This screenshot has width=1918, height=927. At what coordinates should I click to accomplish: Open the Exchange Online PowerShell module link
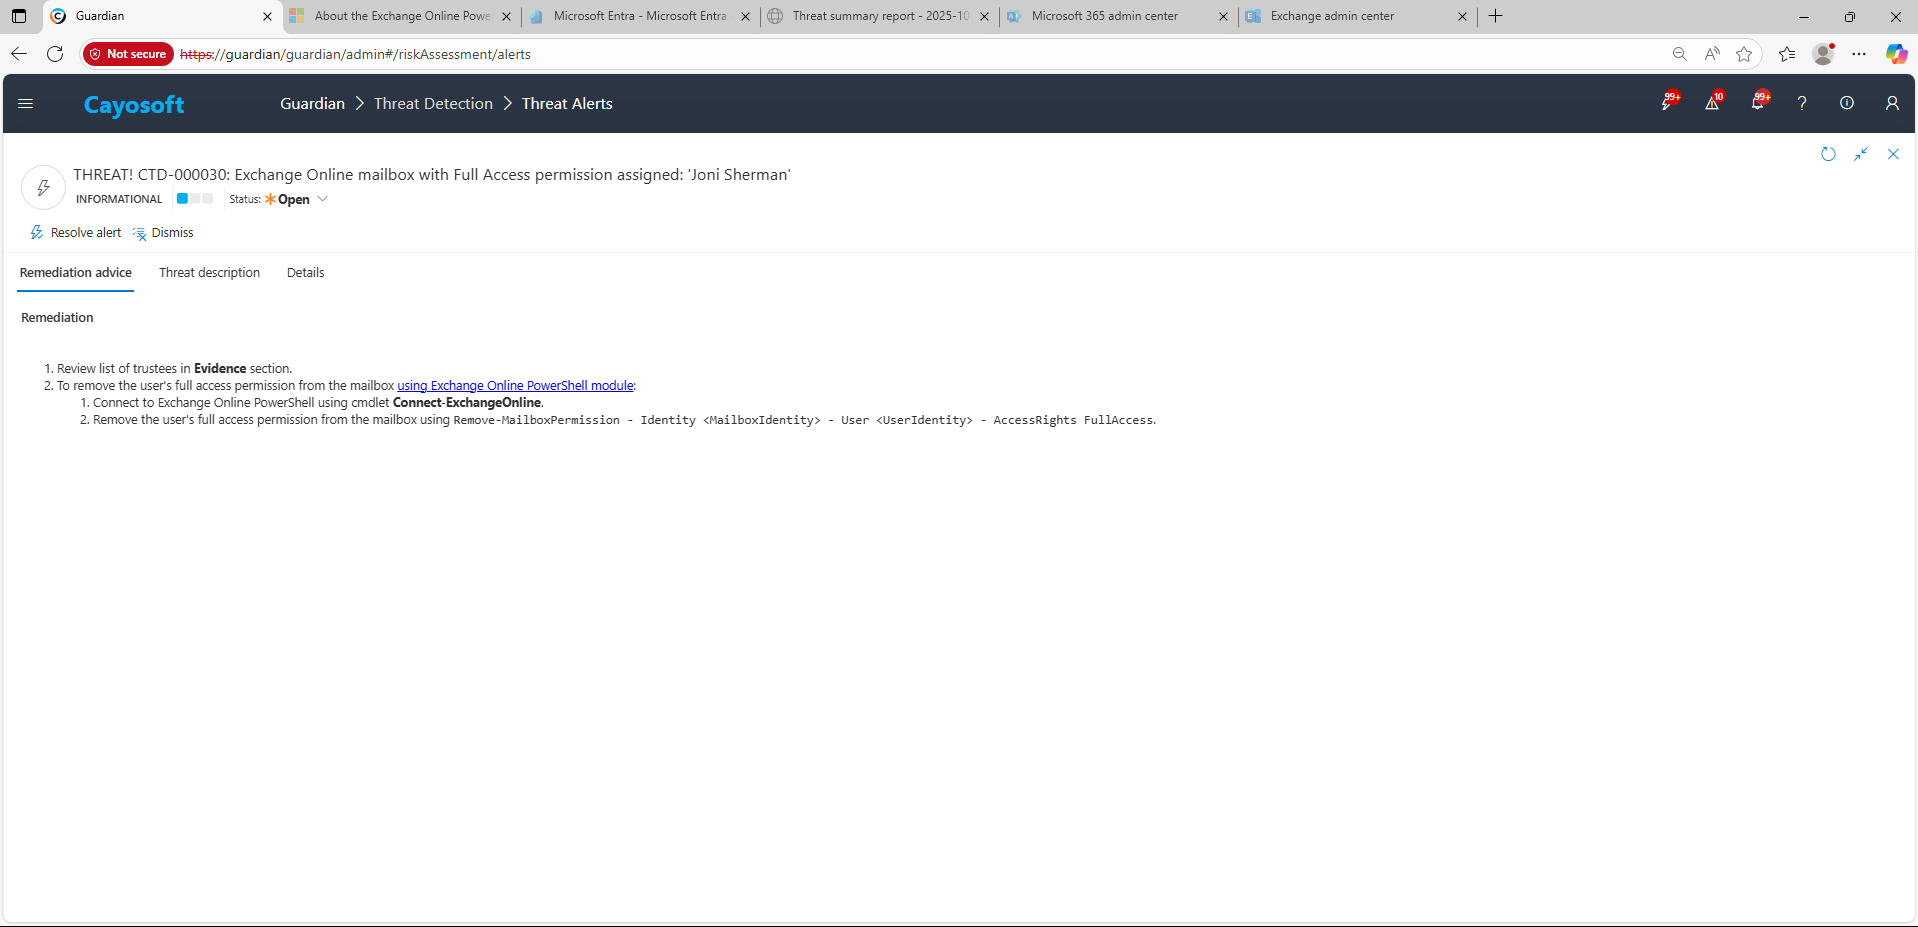(x=515, y=386)
